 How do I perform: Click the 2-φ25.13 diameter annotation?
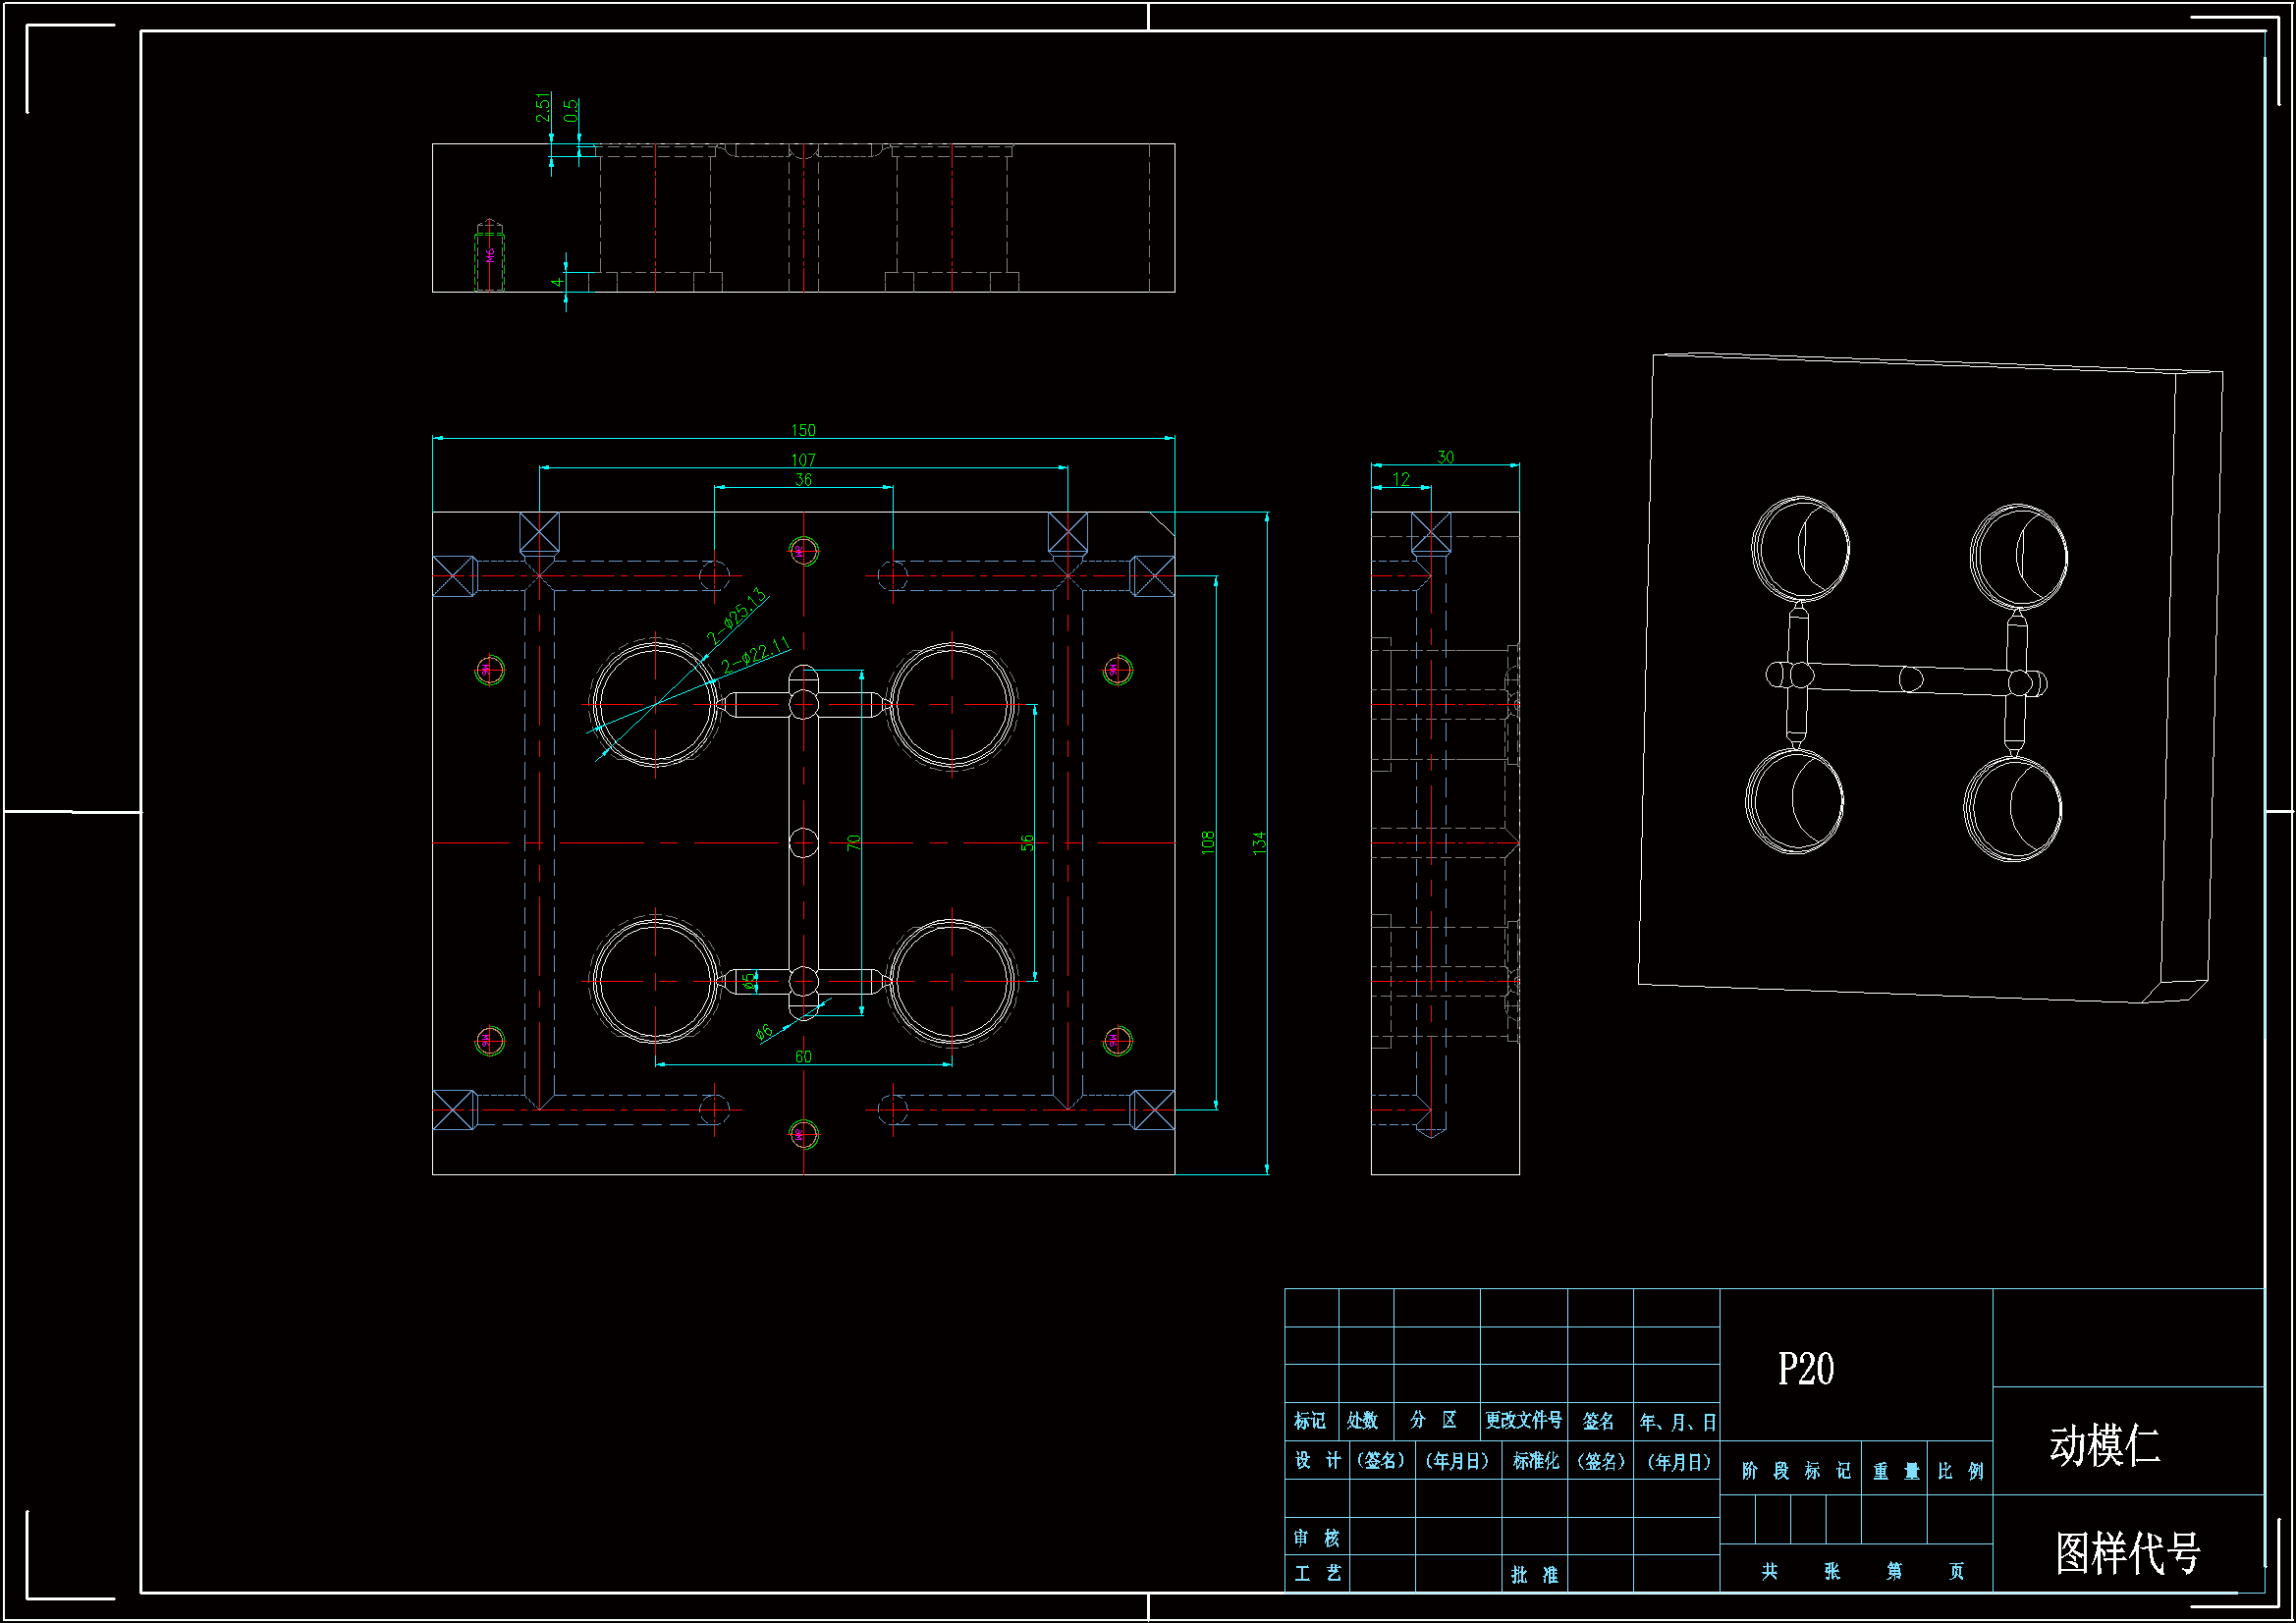pyautogui.click(x=737, y=616)
